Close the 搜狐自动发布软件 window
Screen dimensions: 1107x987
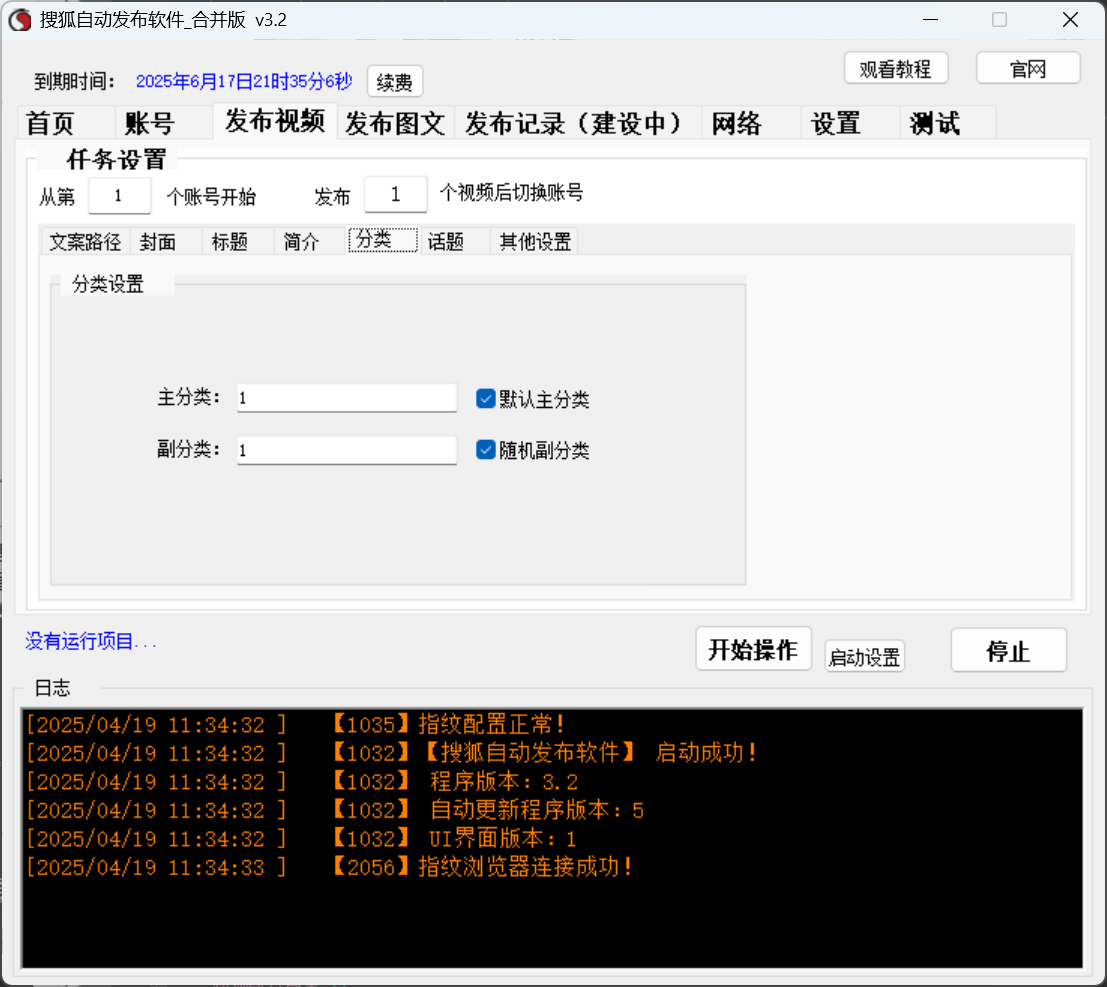1070,20
